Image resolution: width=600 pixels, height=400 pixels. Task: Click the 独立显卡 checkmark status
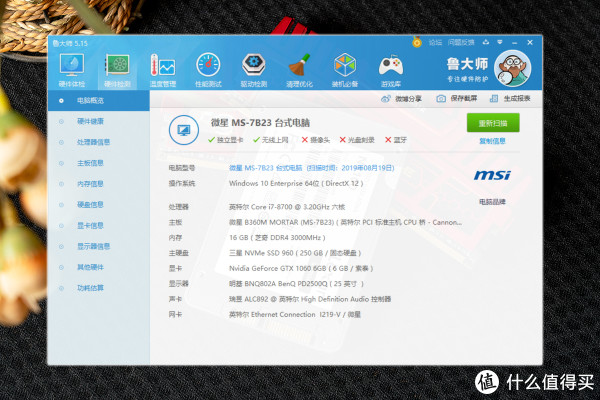tap(225, 140)
